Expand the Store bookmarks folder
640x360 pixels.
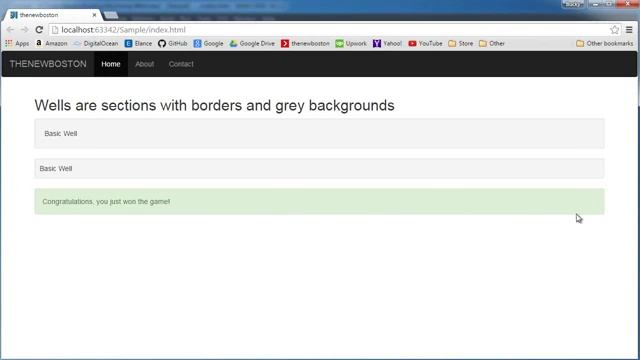click(461, 43)
